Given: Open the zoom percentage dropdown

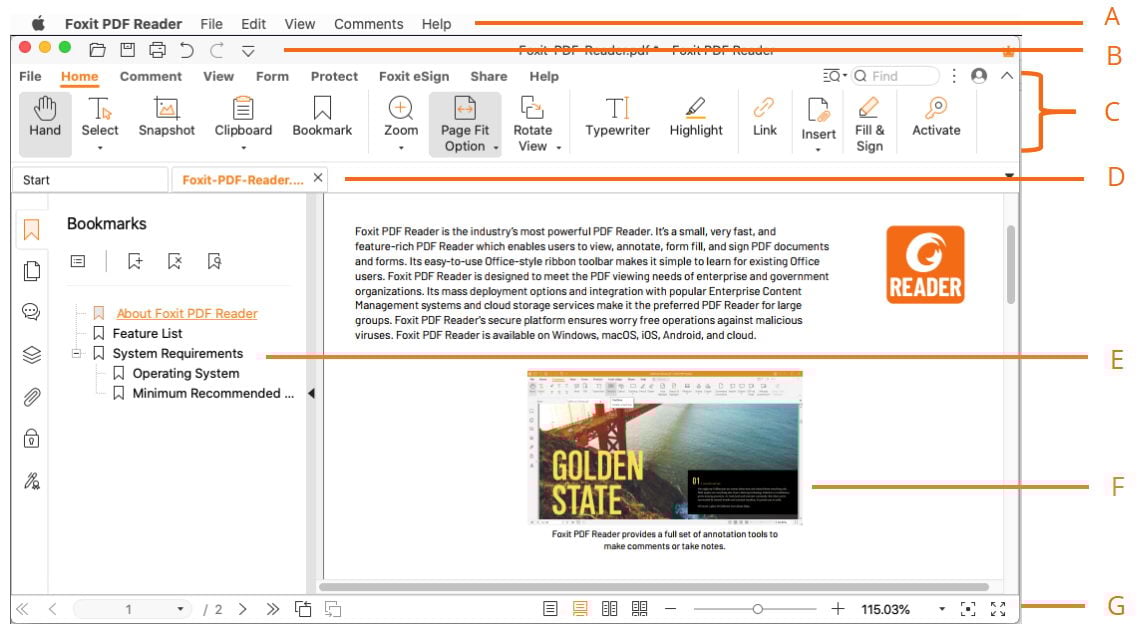Looking at the screenshot, I should click(939, 607).
